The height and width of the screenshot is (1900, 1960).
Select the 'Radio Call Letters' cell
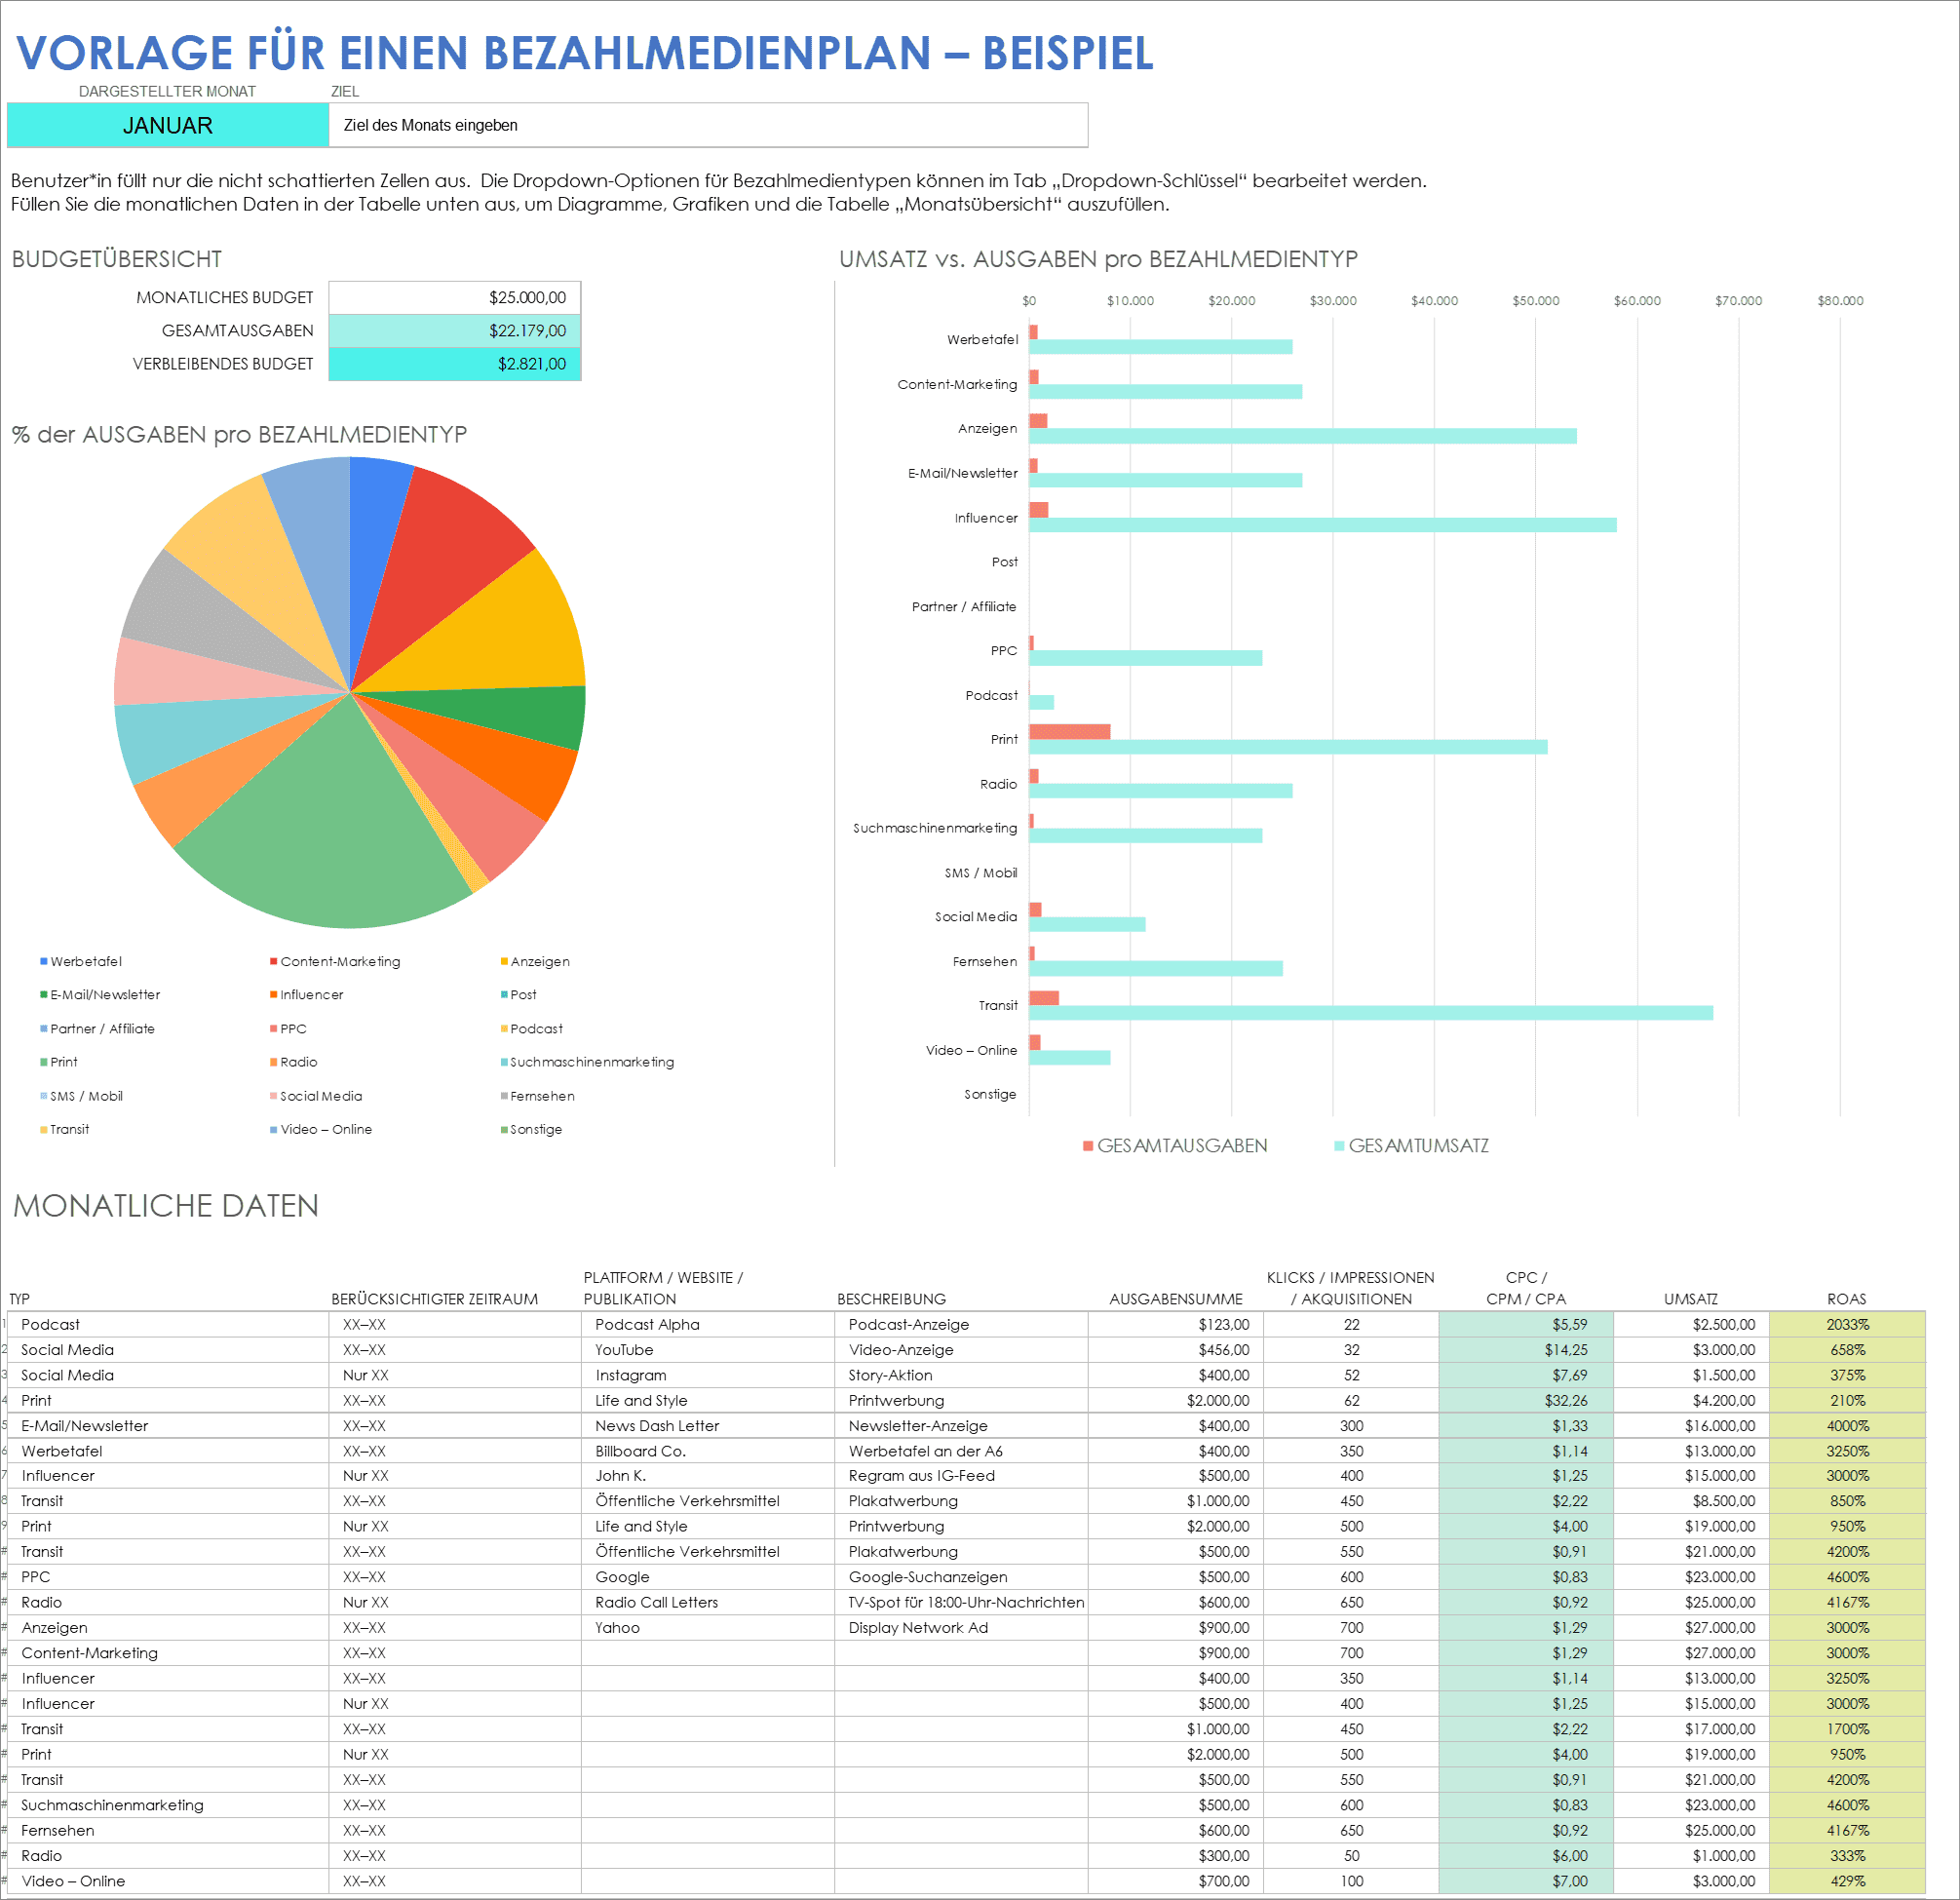tap(708, 1602)
